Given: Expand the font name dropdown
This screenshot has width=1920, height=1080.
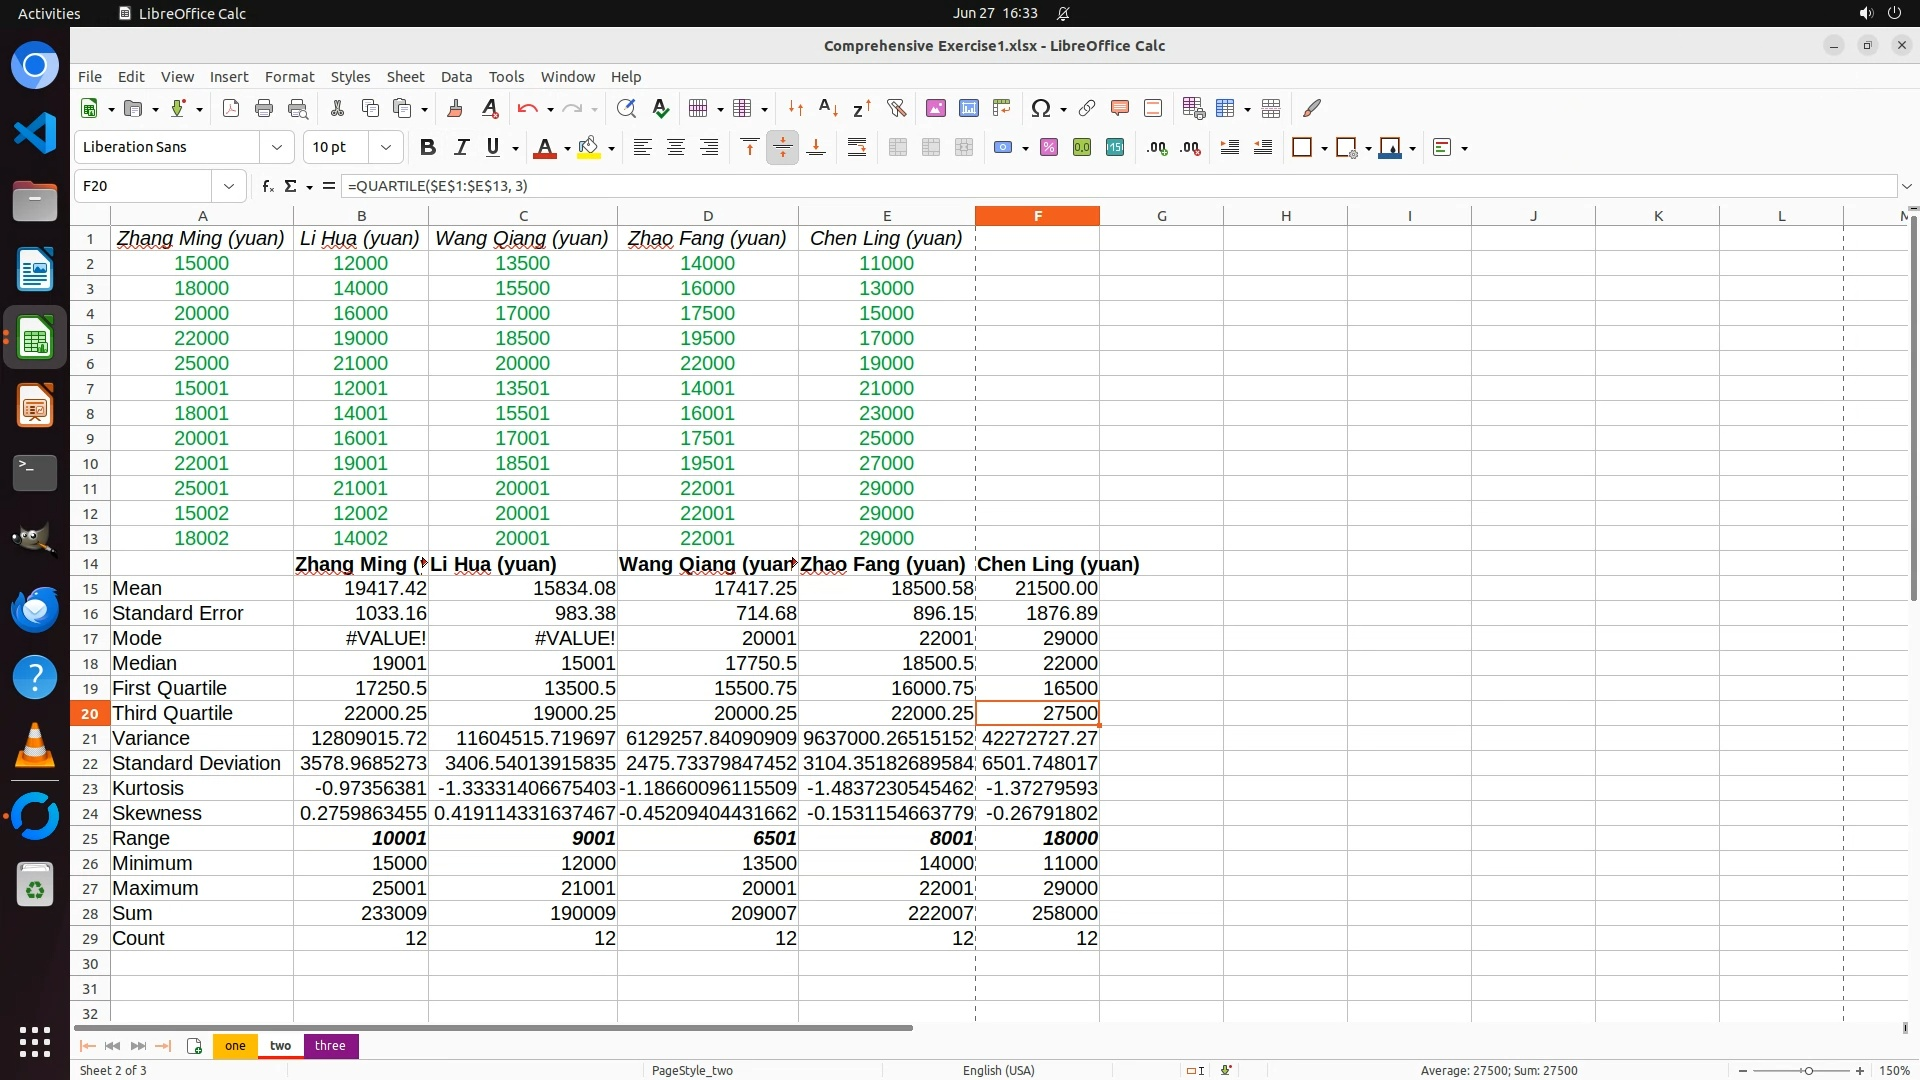Looking at the screenshot, I should [277, 147].
